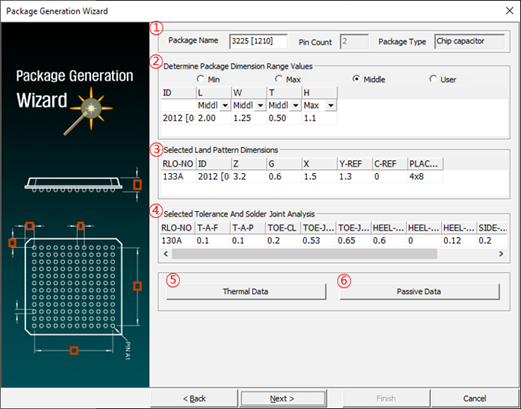This screenshot has width=521, height=409.
Task: Click the package side-view profile diagram
Action: (x=73, y=184)
